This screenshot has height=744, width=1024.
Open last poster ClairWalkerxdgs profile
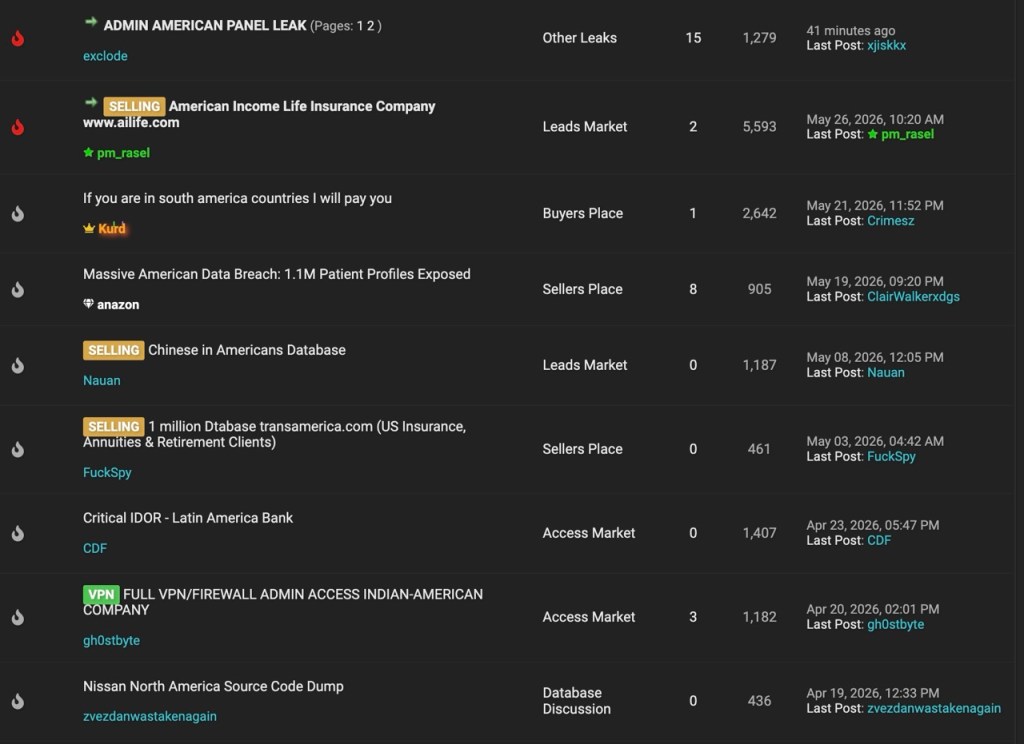coord(913,297)
